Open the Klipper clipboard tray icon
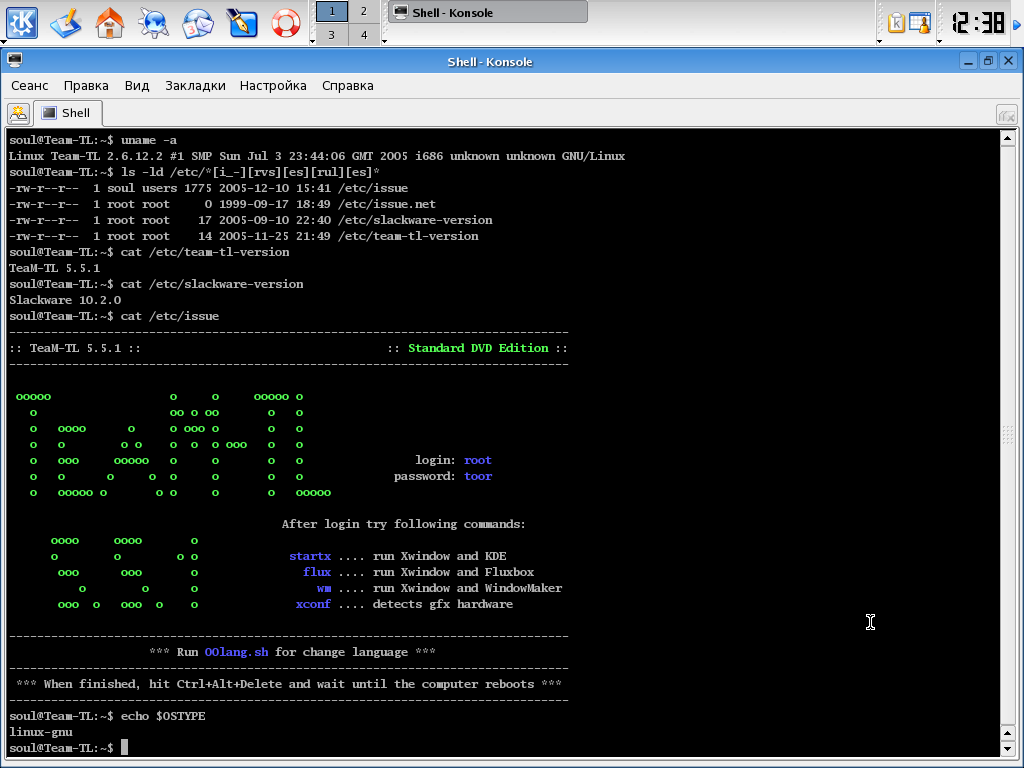Image resolution: width=1024 pixels, height=768 pixels. (896, 23)
